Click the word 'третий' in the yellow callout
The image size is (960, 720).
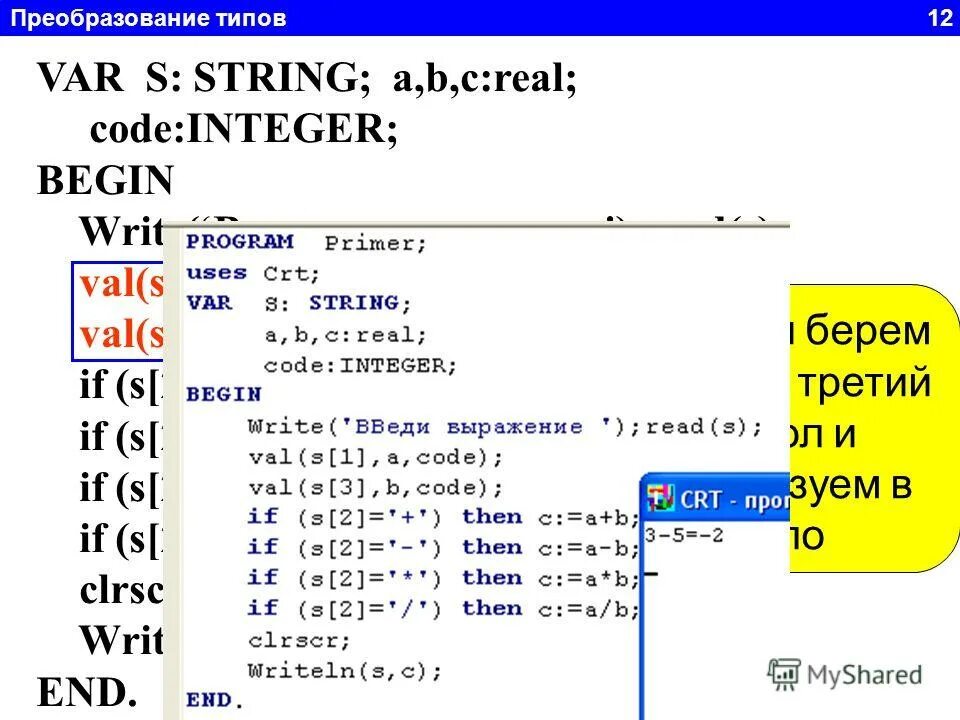tap(864, 383)
